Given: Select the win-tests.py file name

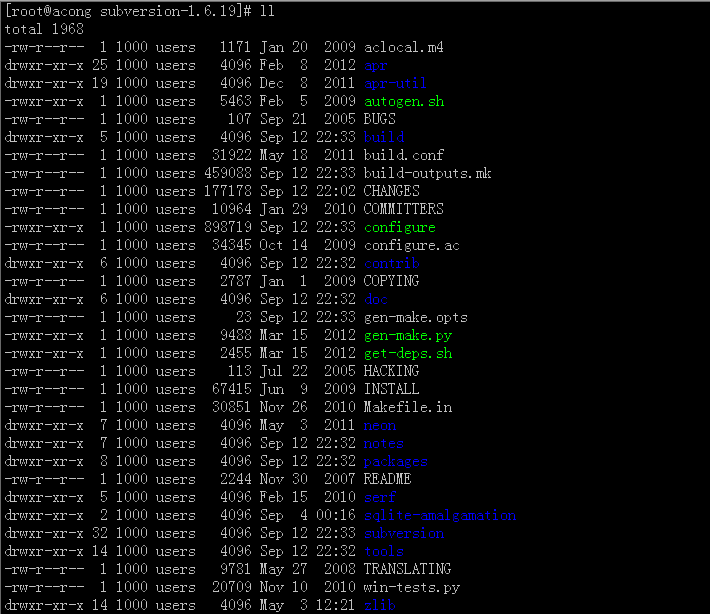Looking at the screenshot, I should click(412, 587).
